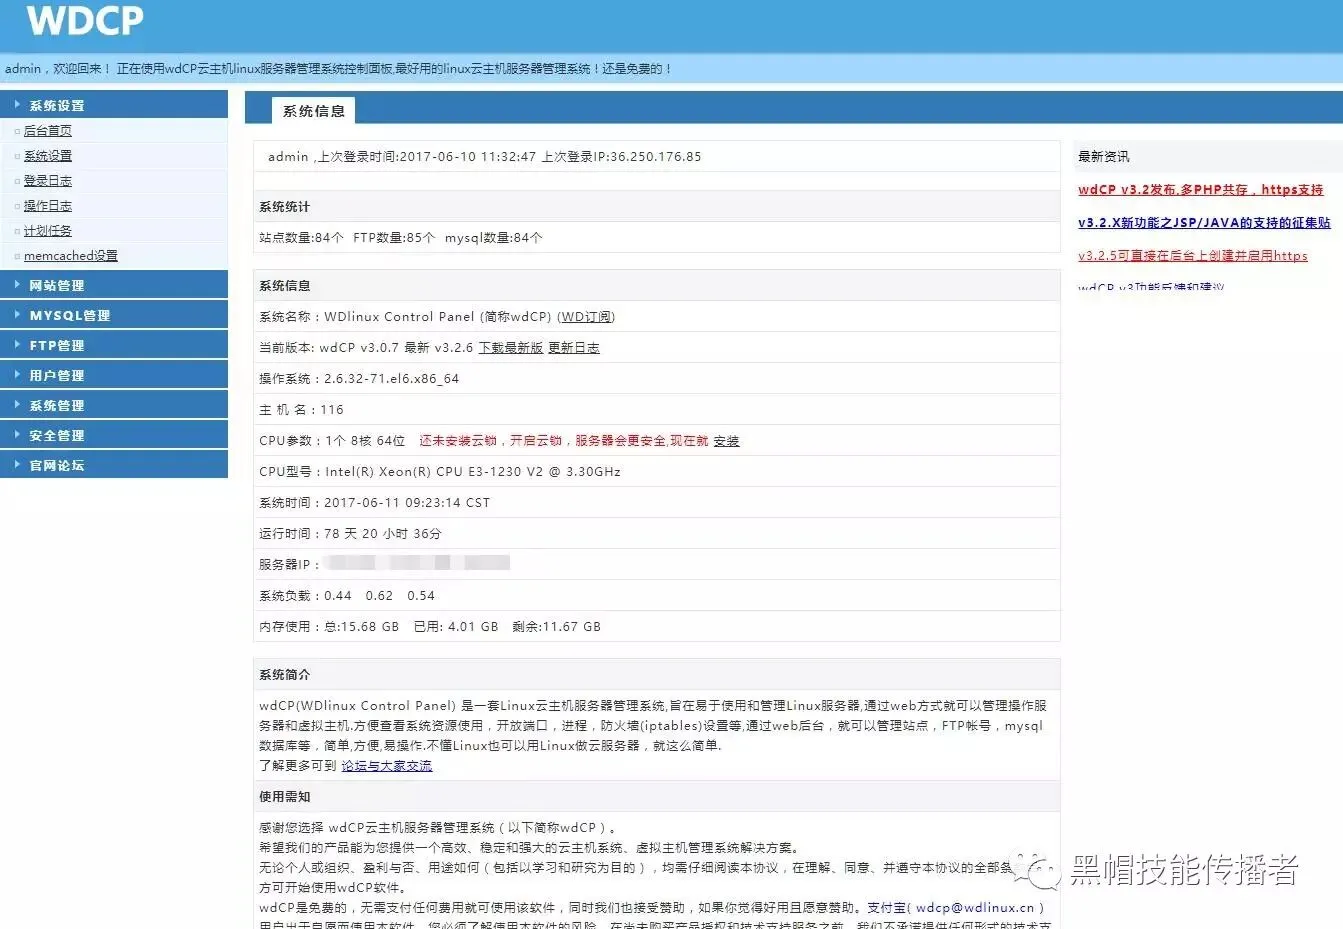Click the 服务器IP row
1343x929 pixels.
(x=657, y=565)
